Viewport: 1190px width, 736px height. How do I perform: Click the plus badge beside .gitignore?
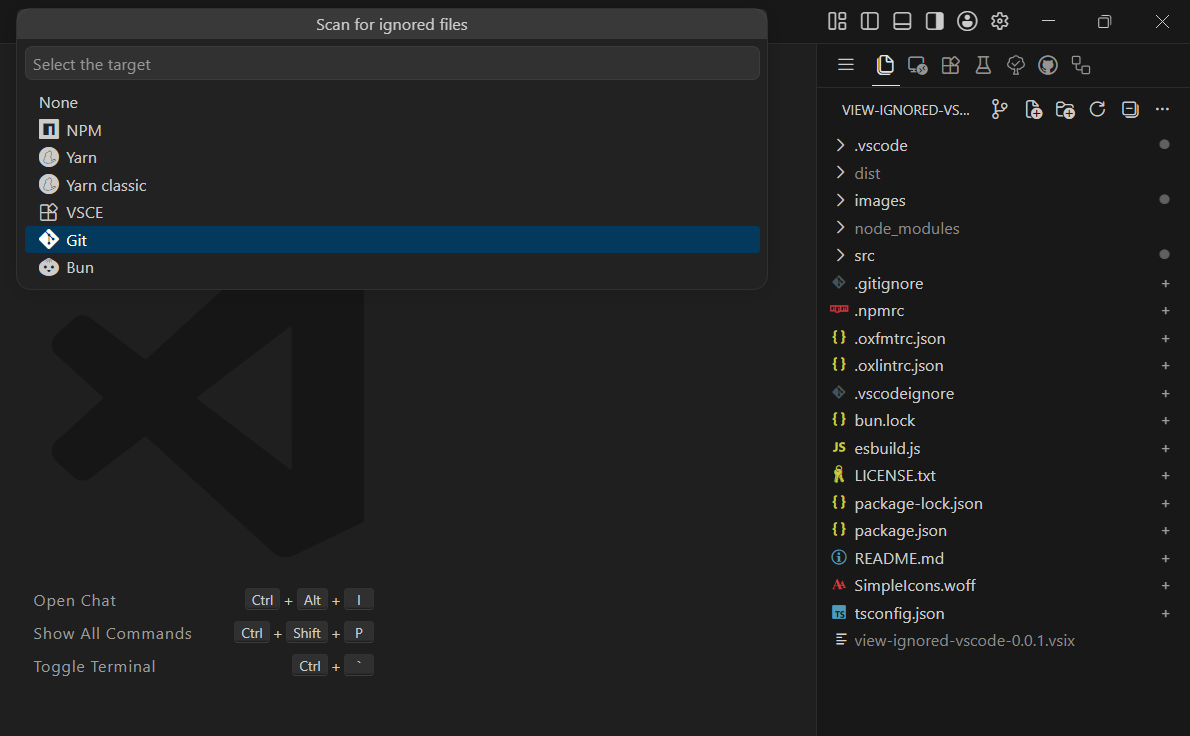pos(1165,284)
